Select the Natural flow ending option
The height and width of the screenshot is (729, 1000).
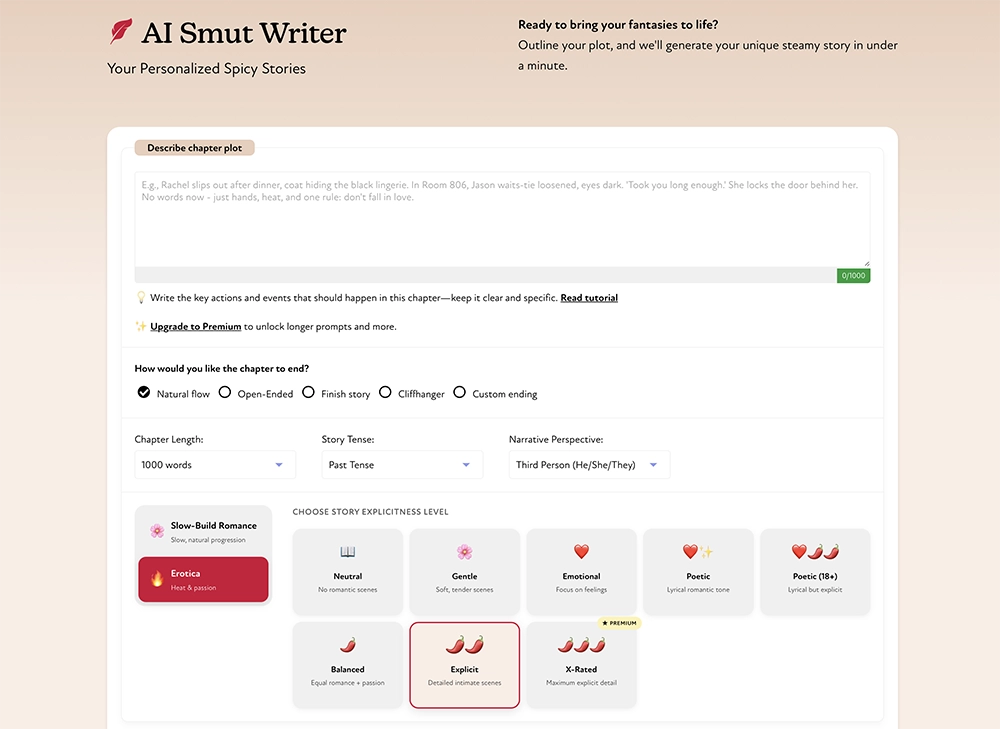144,393
